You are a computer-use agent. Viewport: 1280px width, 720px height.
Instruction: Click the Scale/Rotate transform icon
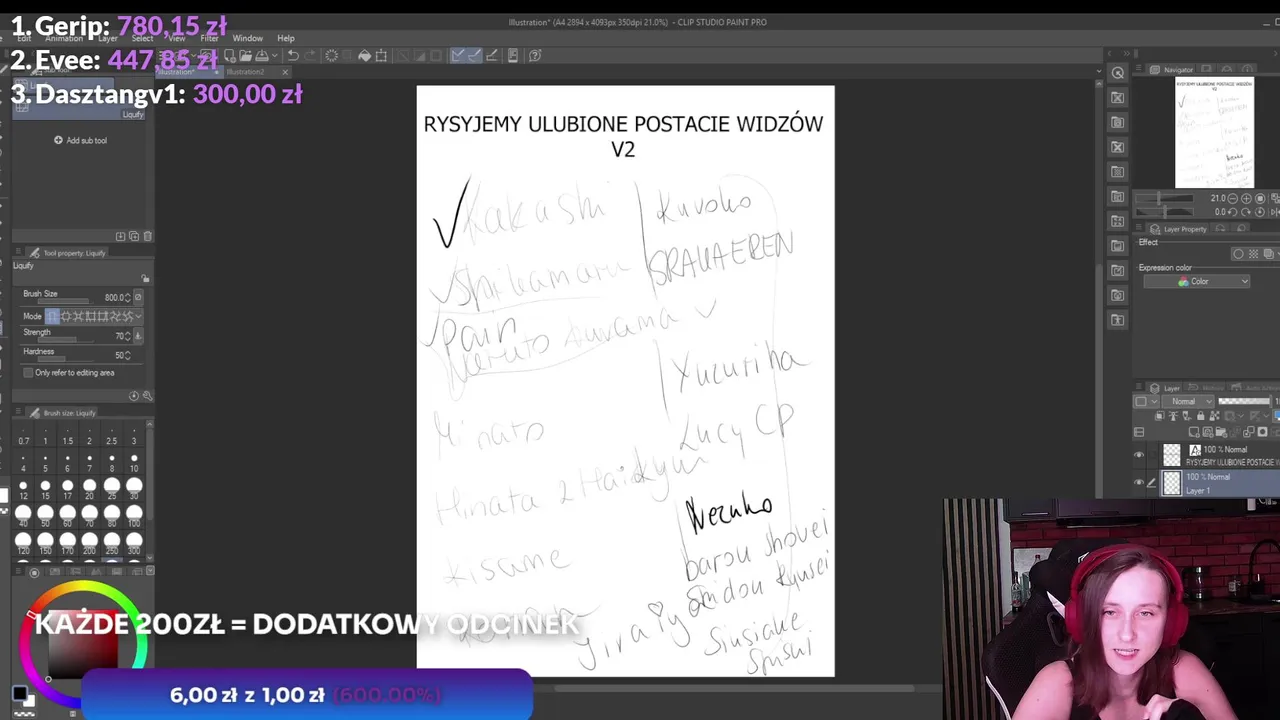click(381, 56)
